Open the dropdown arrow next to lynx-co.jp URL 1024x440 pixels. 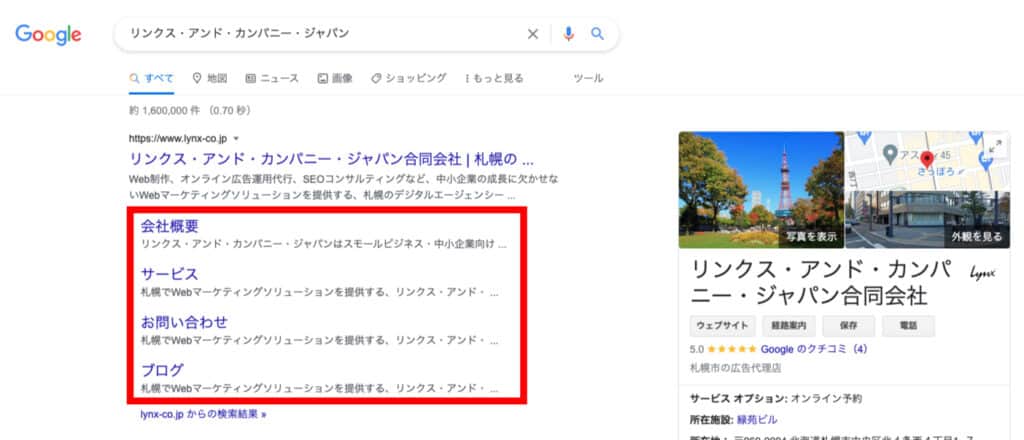(236, 138)
